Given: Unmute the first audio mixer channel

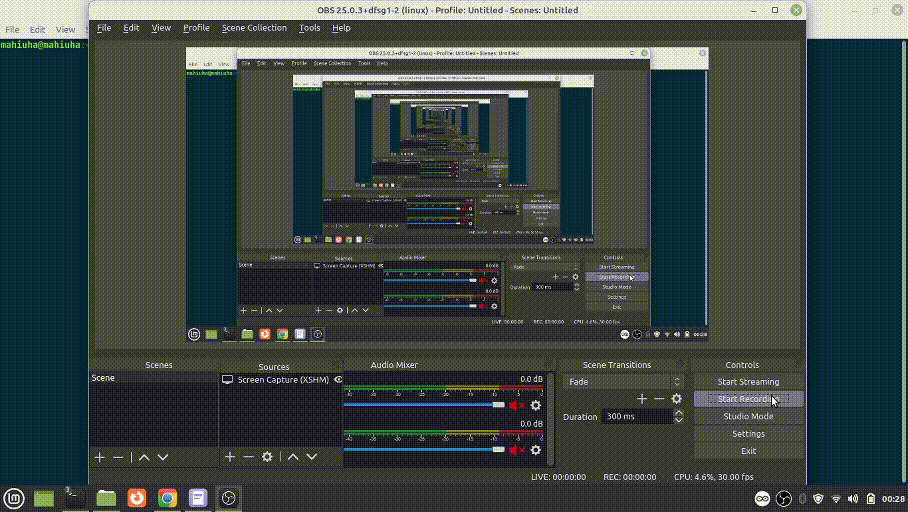Looking at the screenshot, I should (x=517, y=405).
